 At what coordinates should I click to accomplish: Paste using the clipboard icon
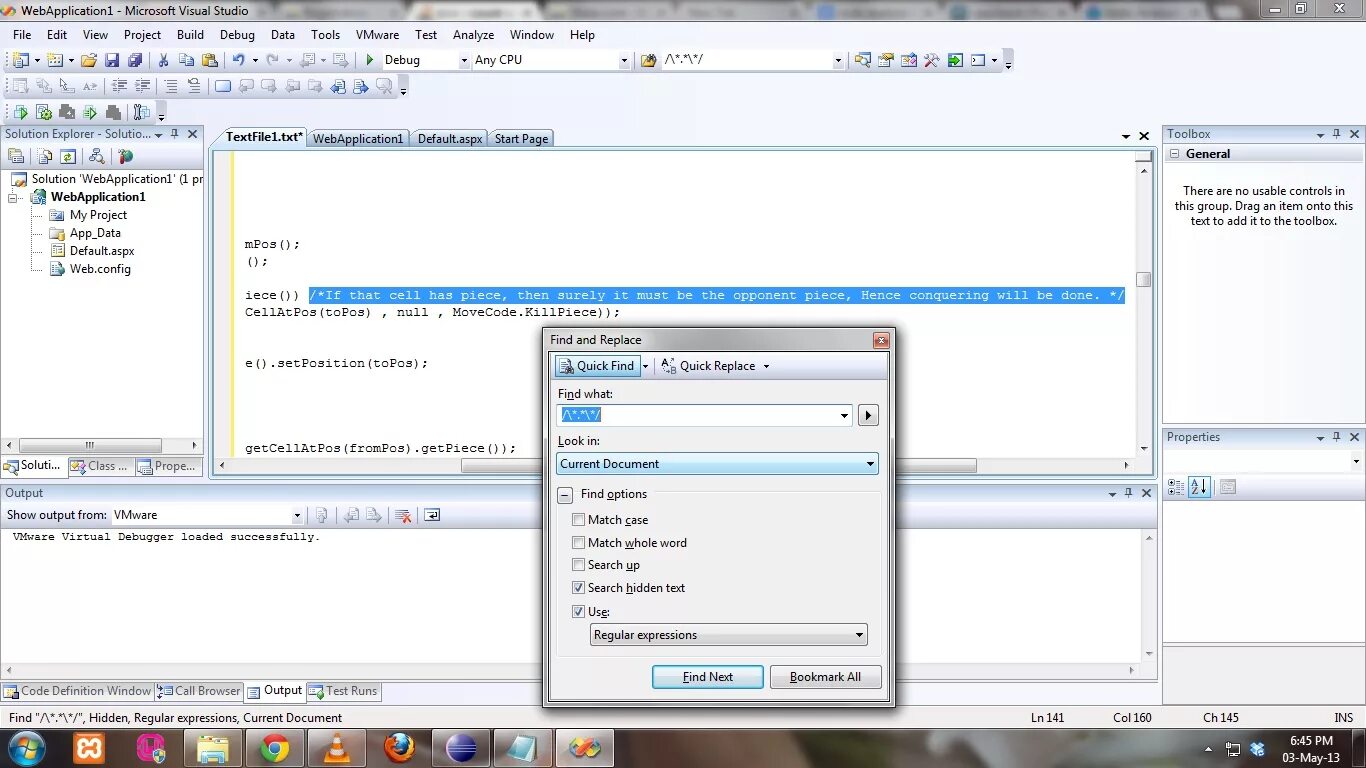(209, 60)
